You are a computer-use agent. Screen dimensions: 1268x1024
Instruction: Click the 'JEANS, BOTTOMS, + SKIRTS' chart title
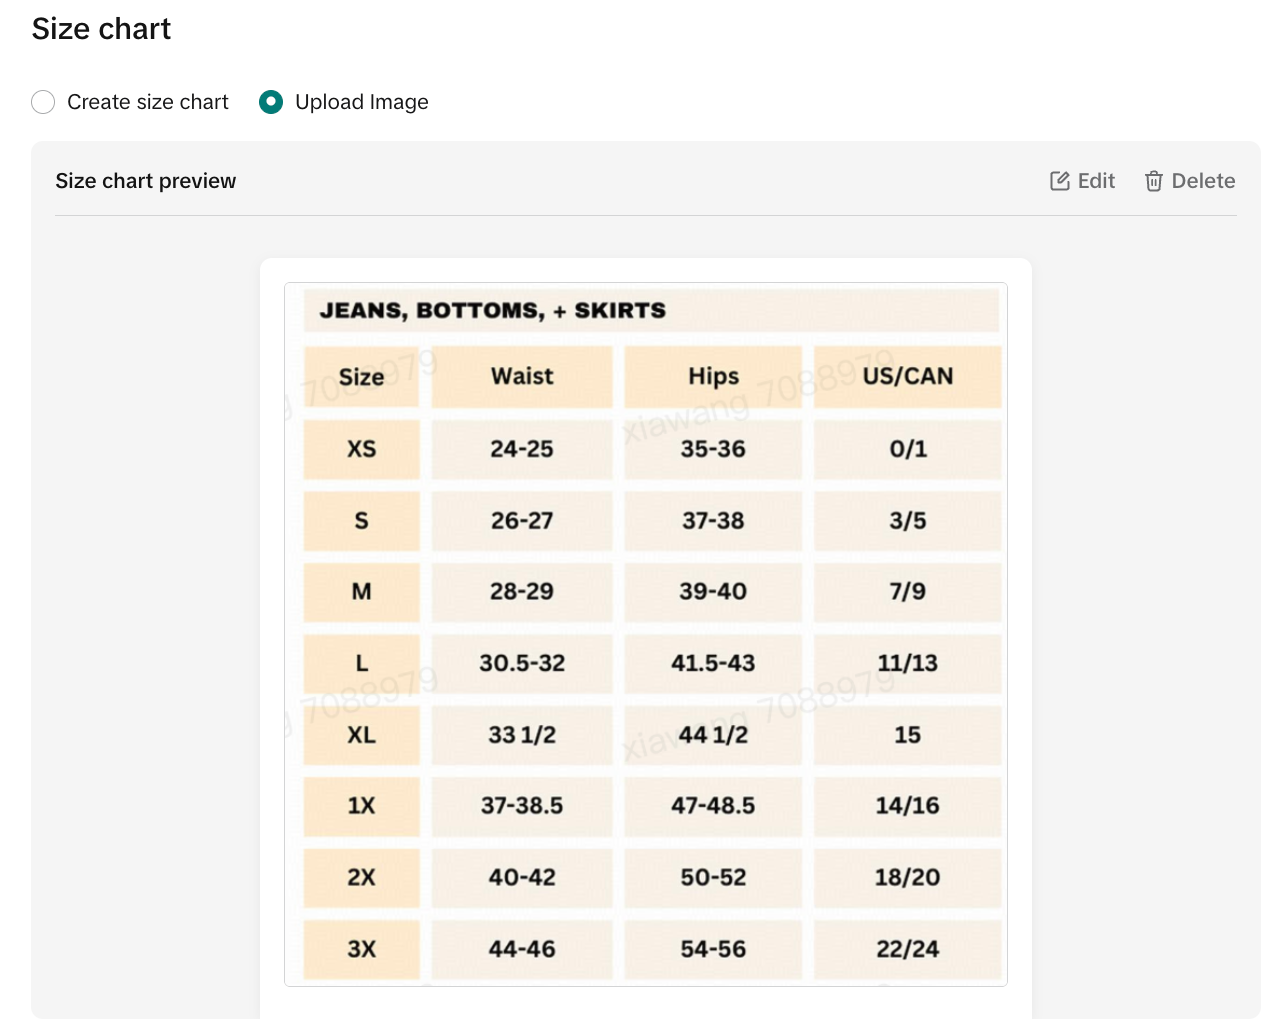492,311
